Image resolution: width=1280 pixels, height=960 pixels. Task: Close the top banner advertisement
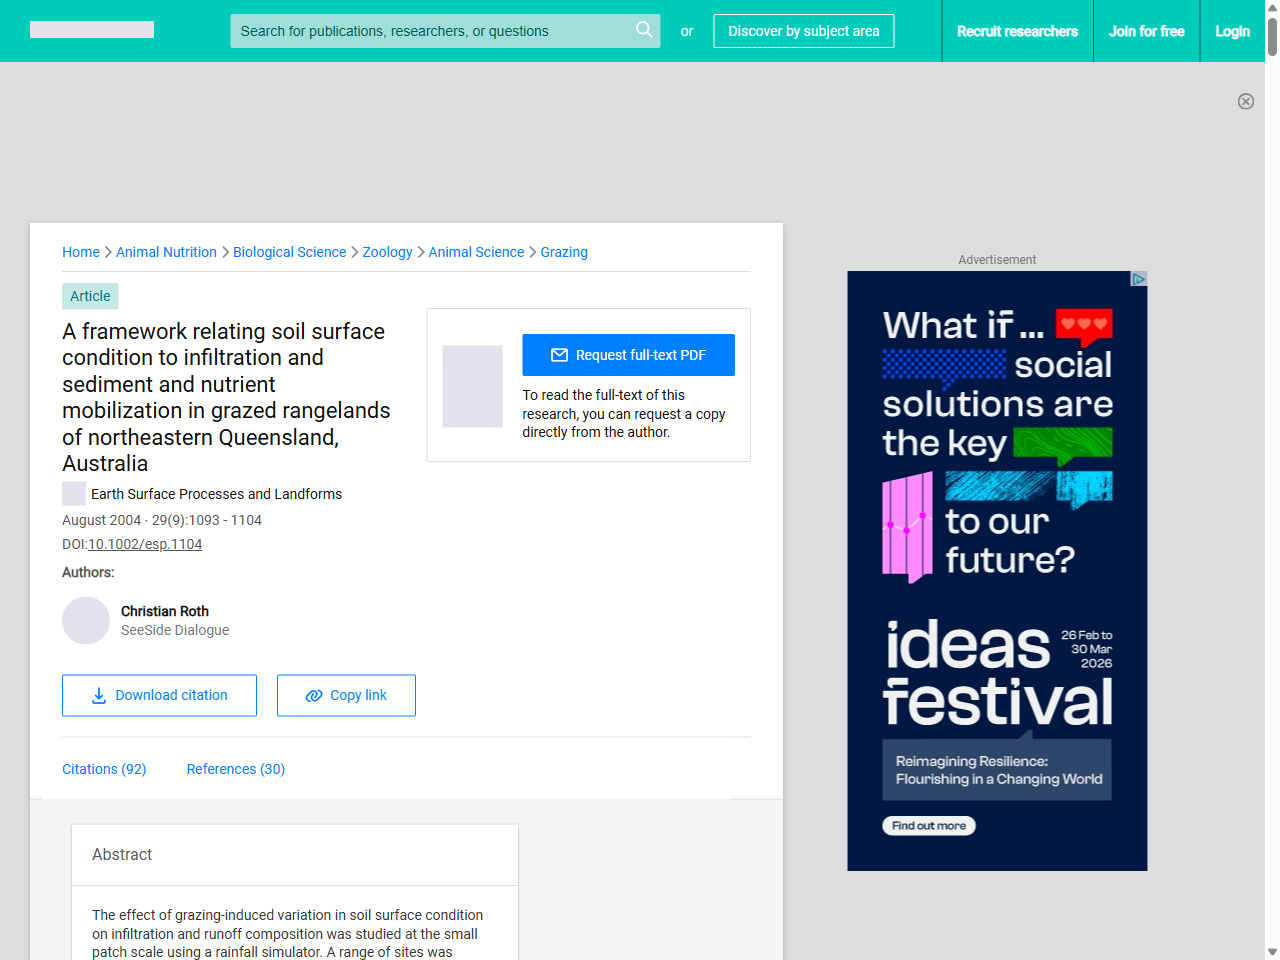coord(1245,101)
